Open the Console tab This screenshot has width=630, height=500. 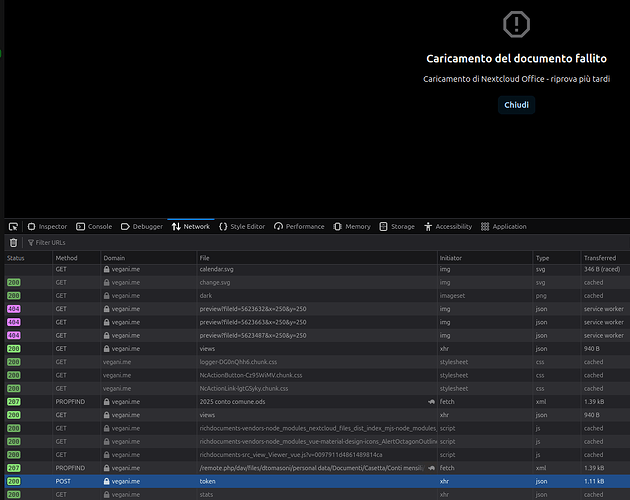(x=94, y=227)
